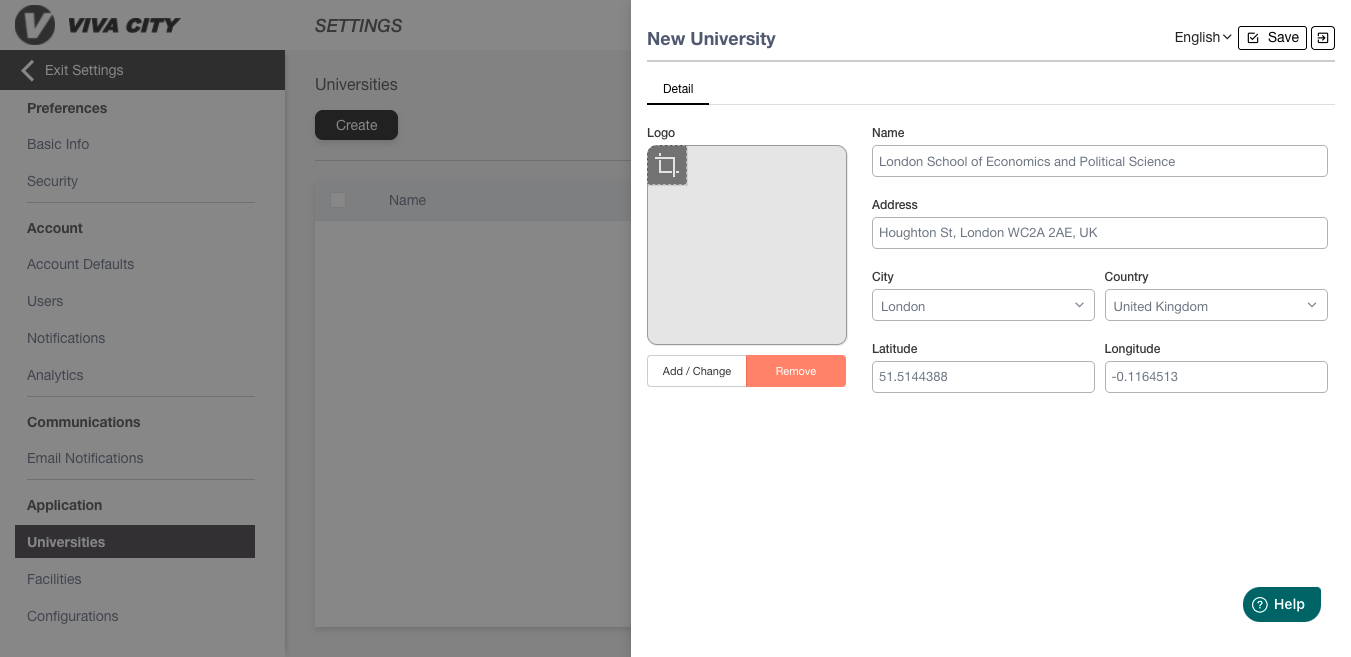The width and height of the screenshot is (1351, 657).
Task: Open the English language dropdown
Action: (x=1203, y=38)
